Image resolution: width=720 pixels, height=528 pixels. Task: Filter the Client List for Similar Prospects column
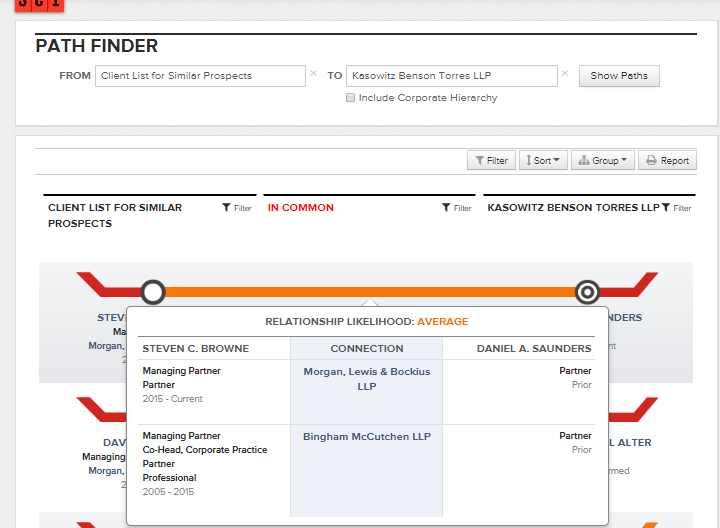[237, 208]
